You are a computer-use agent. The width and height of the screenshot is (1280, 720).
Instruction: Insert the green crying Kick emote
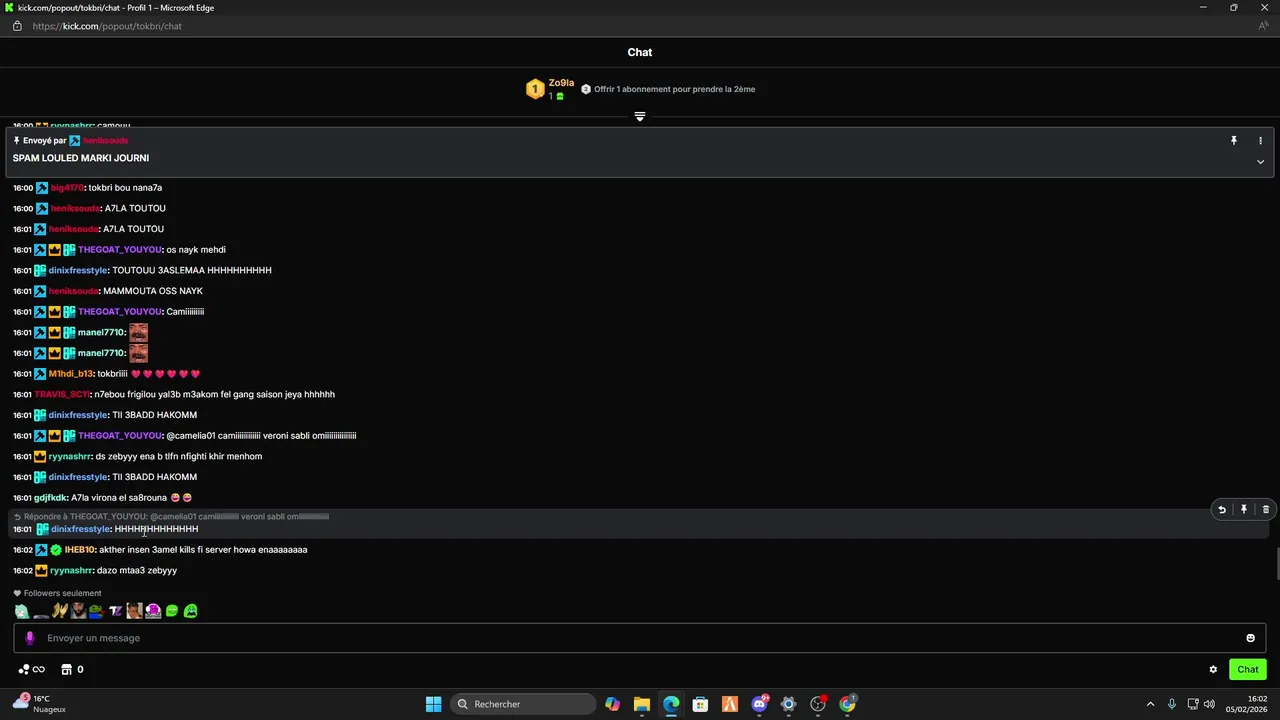191,611
